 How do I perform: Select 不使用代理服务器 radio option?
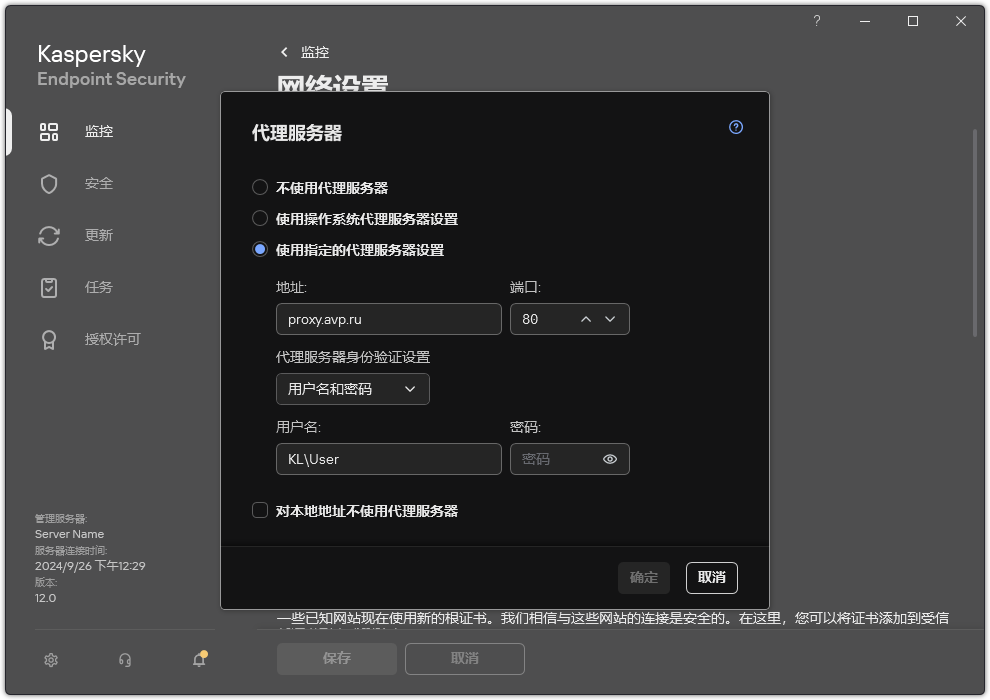[x=260, y=187]
